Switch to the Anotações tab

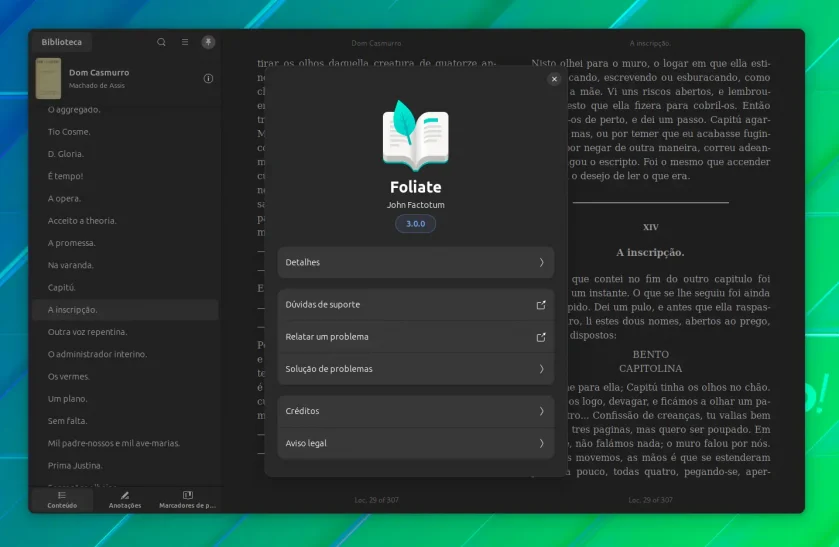(x=125, y=499)
